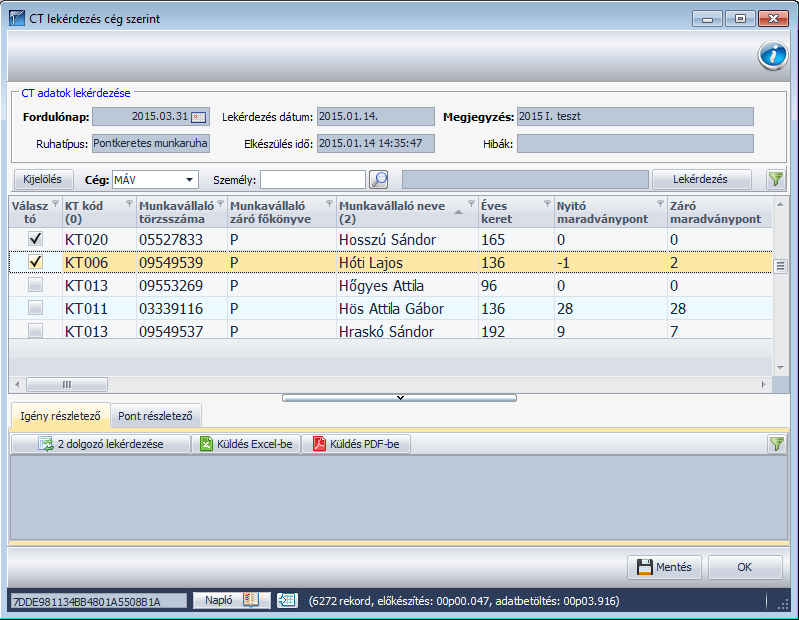Click the grid row menu icon beside the scrollbar
The image size is (799, 620).
pos(780,266)
